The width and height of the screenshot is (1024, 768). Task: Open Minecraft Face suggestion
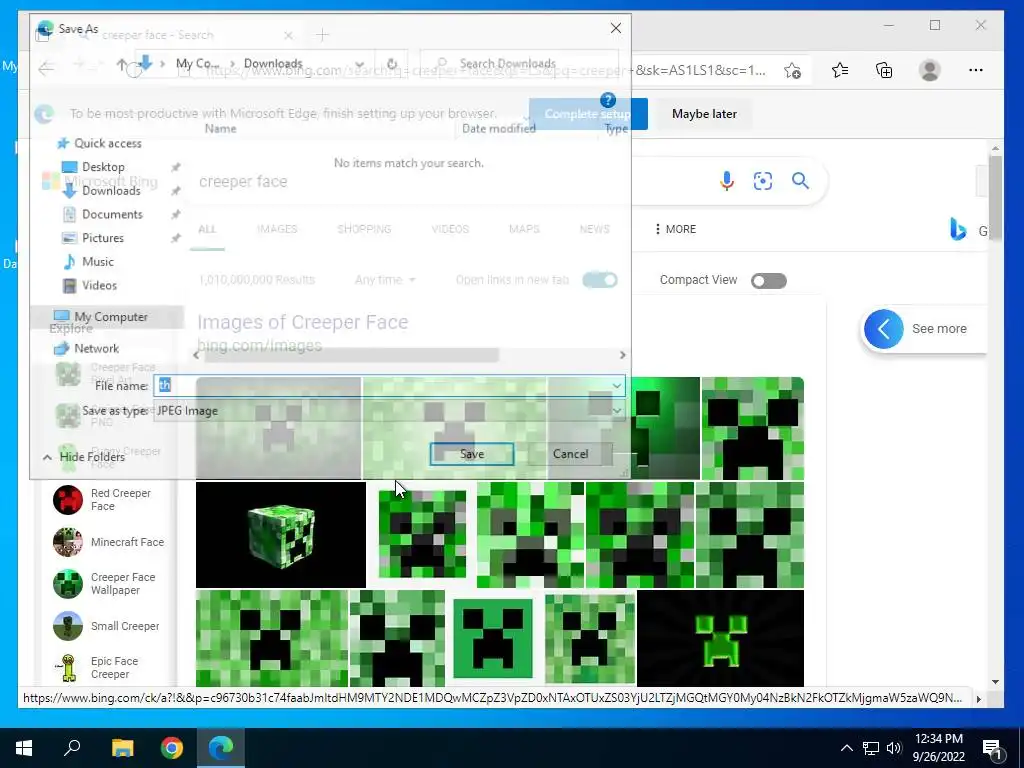[109, 542]
